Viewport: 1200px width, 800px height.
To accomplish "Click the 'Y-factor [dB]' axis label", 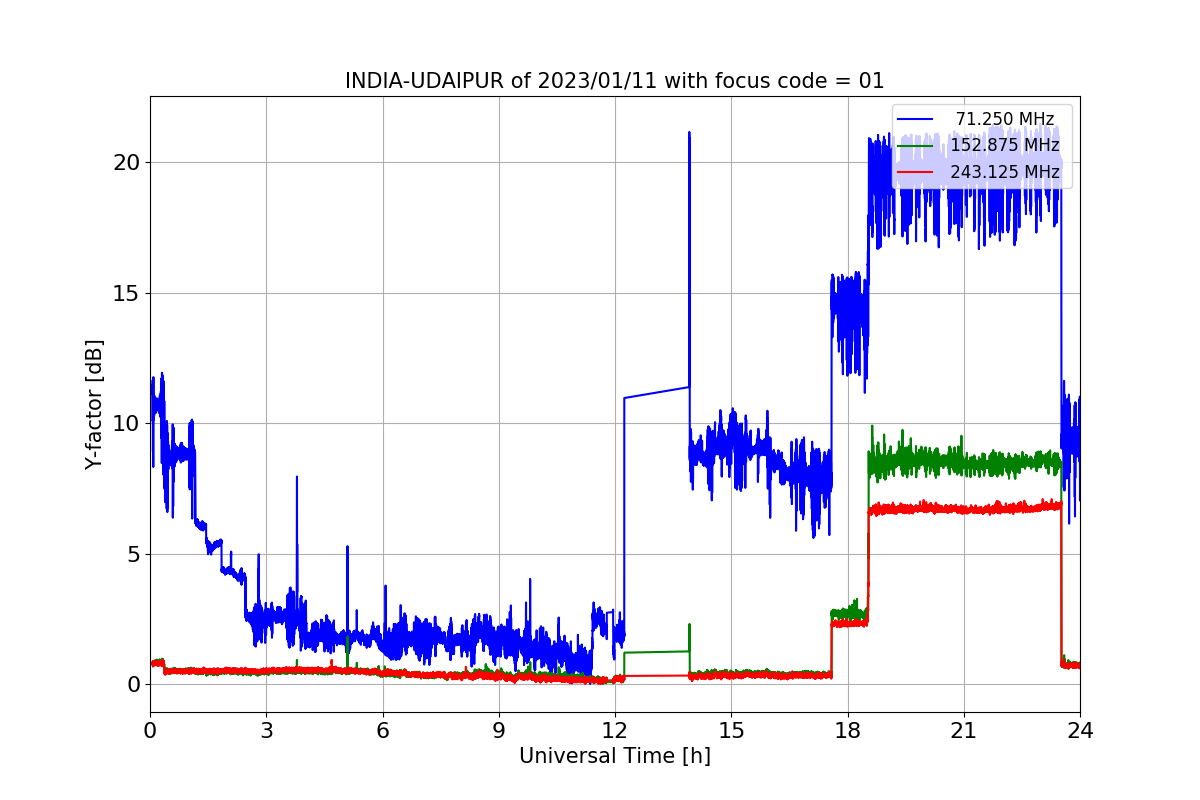I will click(x=94, y=404).
